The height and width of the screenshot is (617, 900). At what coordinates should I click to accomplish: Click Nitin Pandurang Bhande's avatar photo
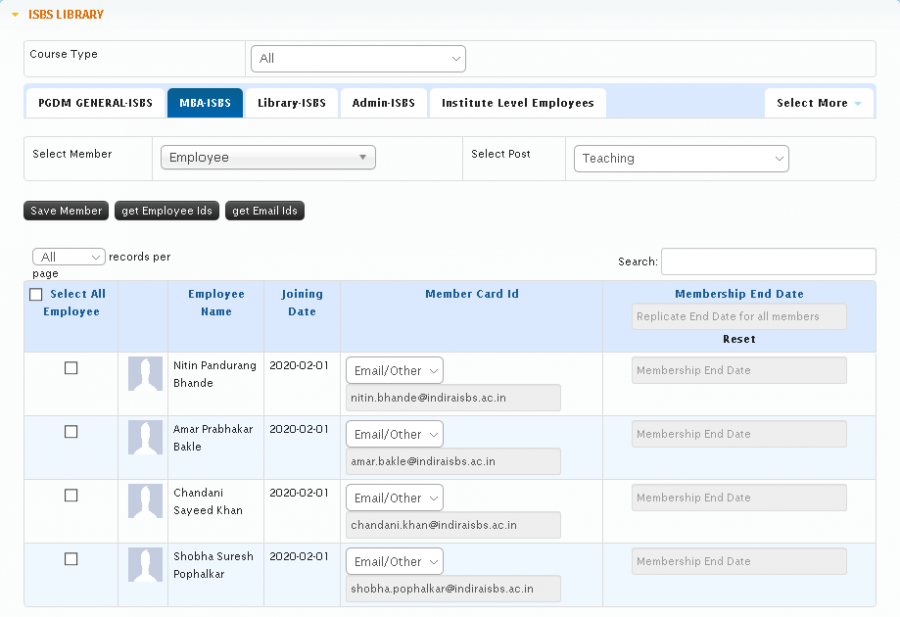click(145, 374)
